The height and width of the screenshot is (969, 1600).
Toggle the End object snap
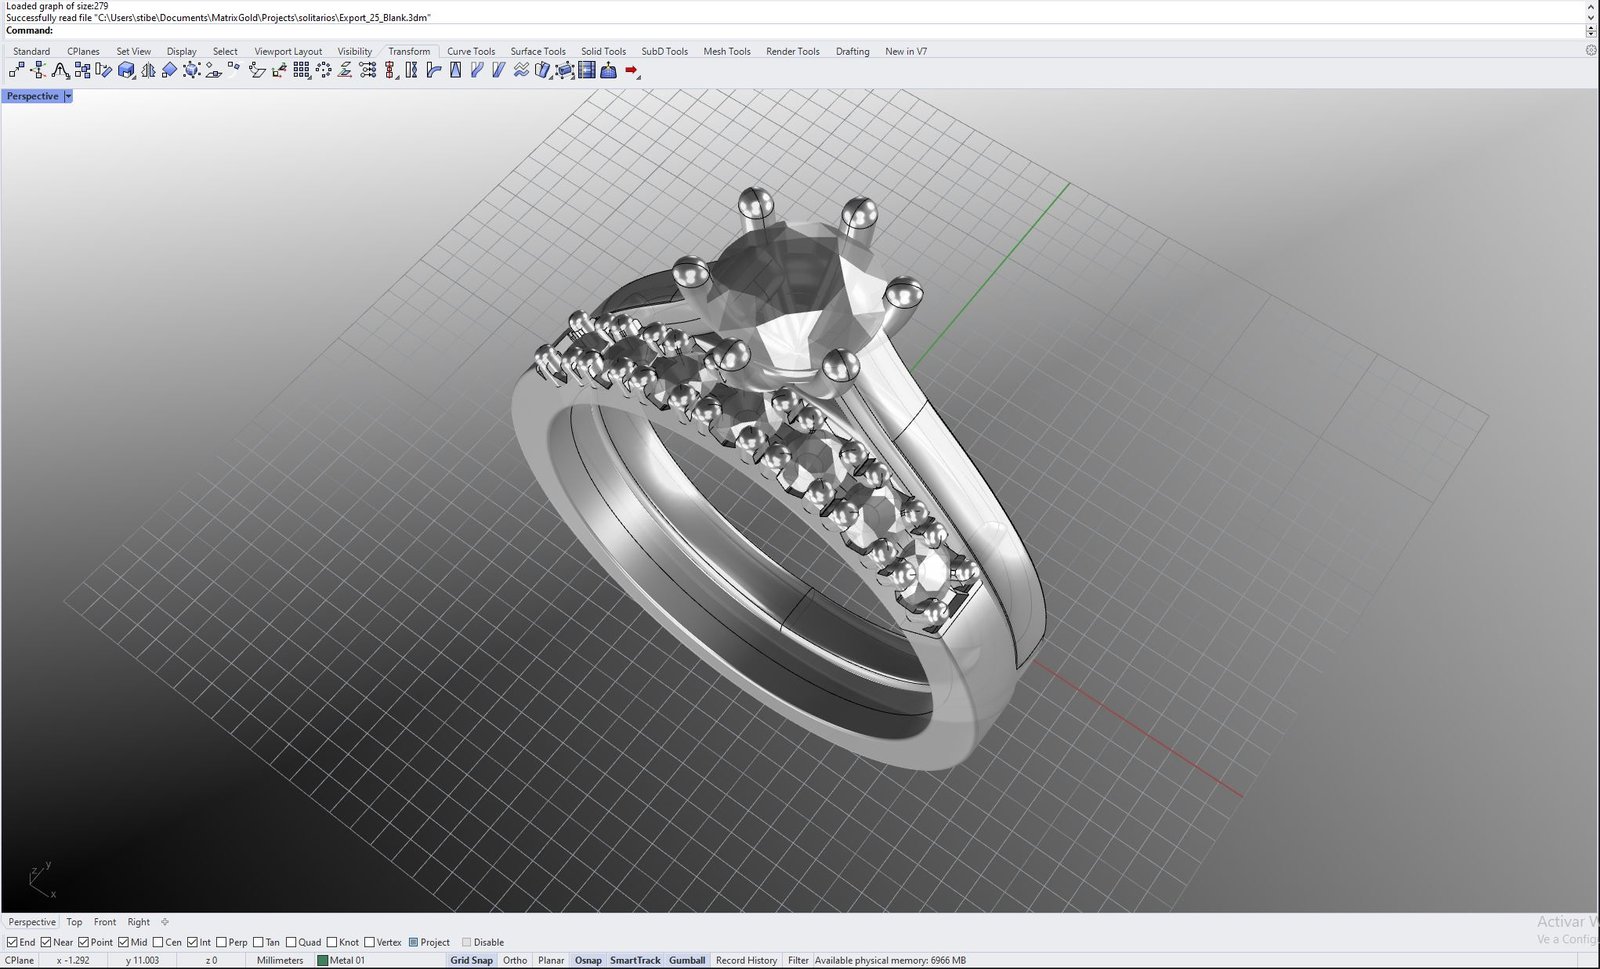coord(13,941)
